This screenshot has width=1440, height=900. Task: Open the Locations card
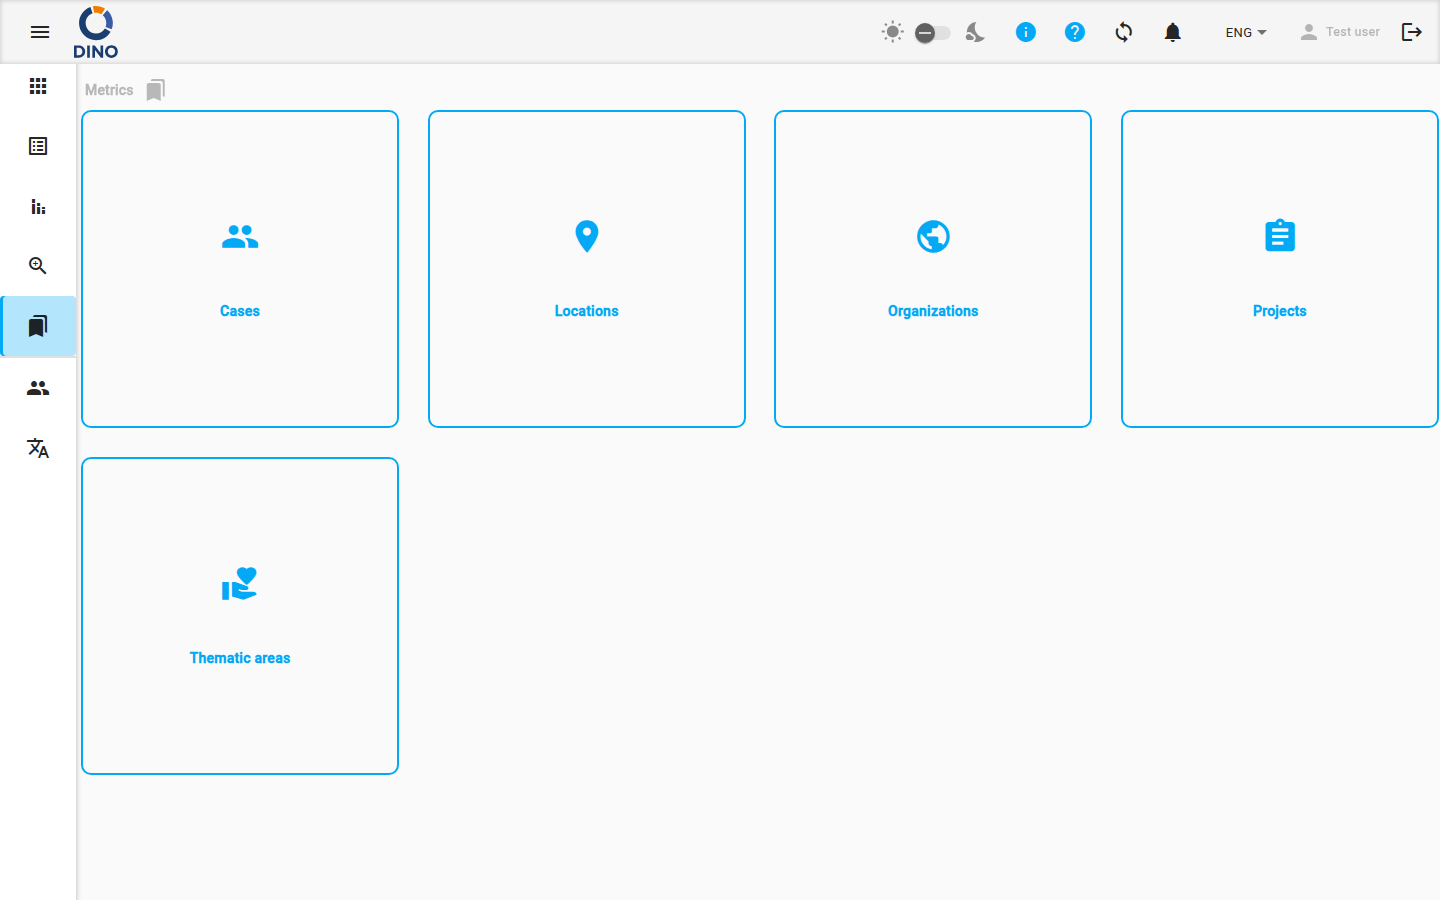[587, 269]
